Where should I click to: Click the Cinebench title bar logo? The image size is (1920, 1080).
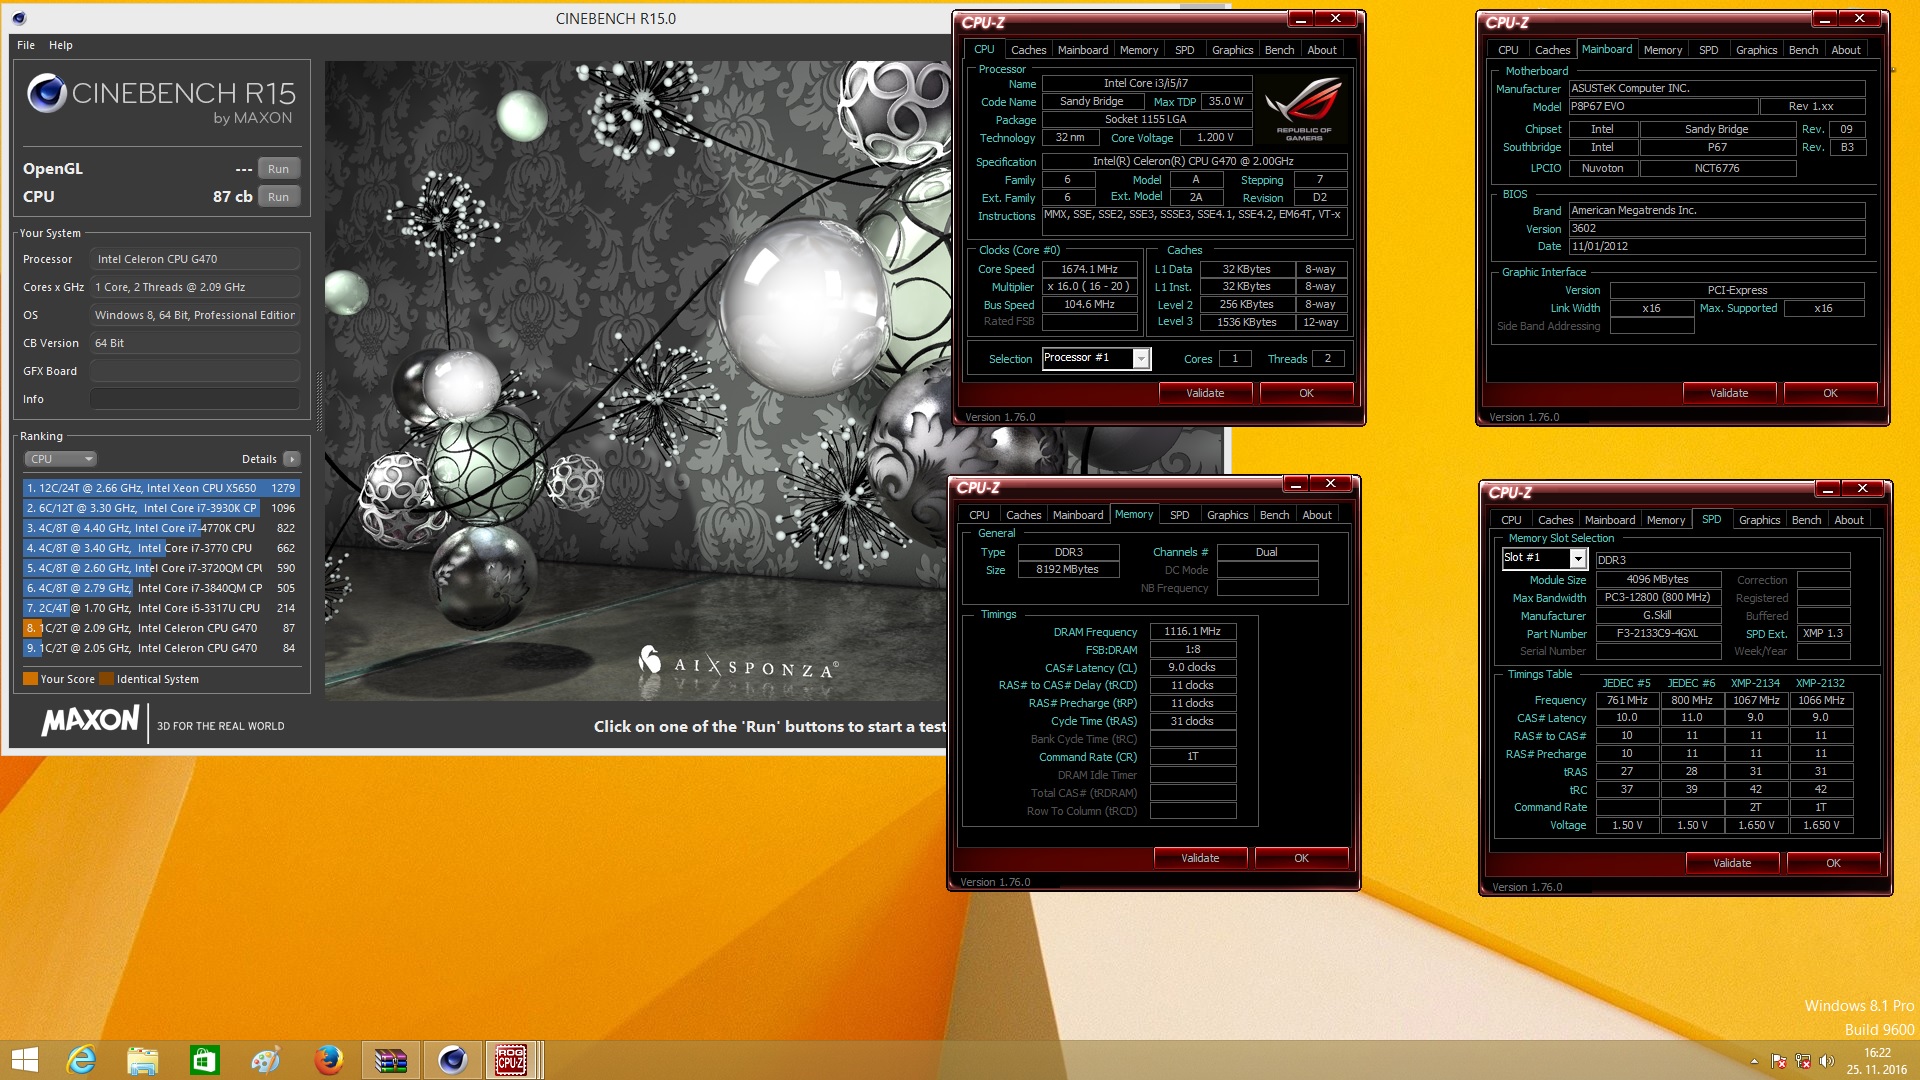tap(20, 18)
